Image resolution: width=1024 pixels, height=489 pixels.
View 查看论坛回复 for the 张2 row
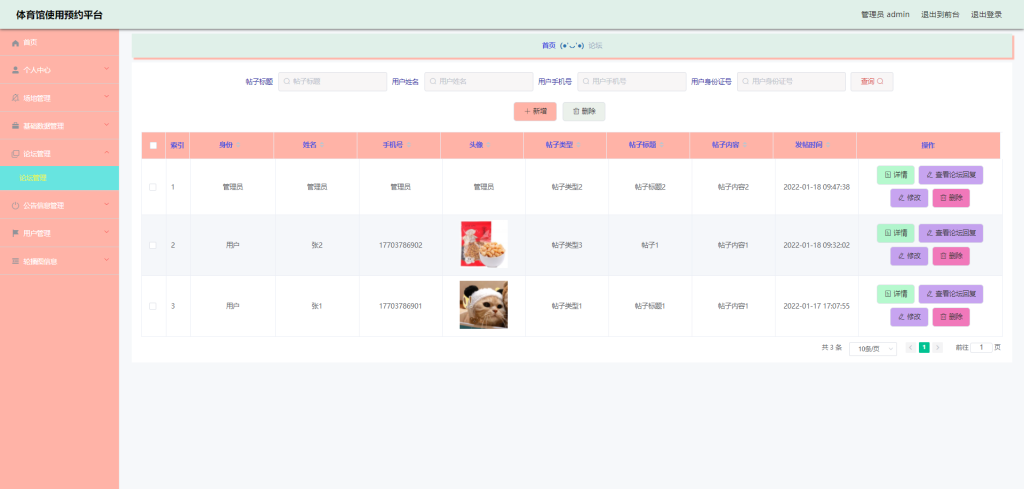tap(951, 233)
